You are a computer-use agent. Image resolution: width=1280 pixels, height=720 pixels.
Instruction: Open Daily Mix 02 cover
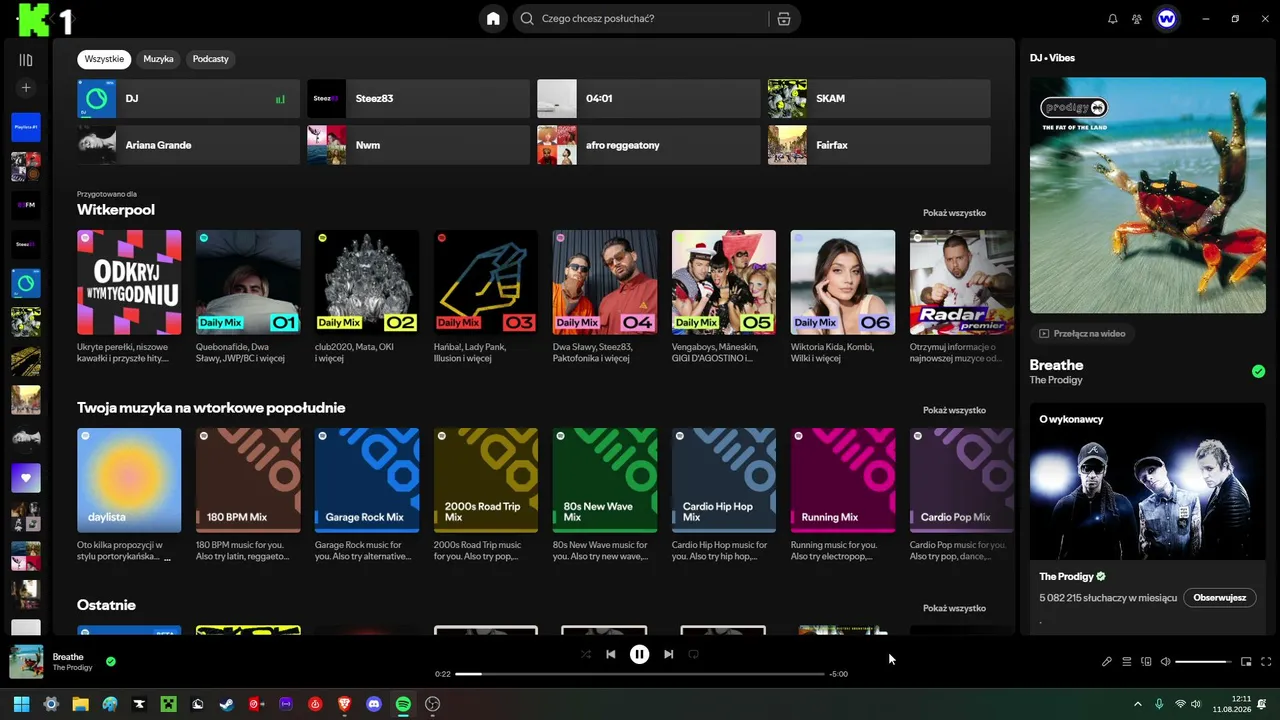click(367, 282)
